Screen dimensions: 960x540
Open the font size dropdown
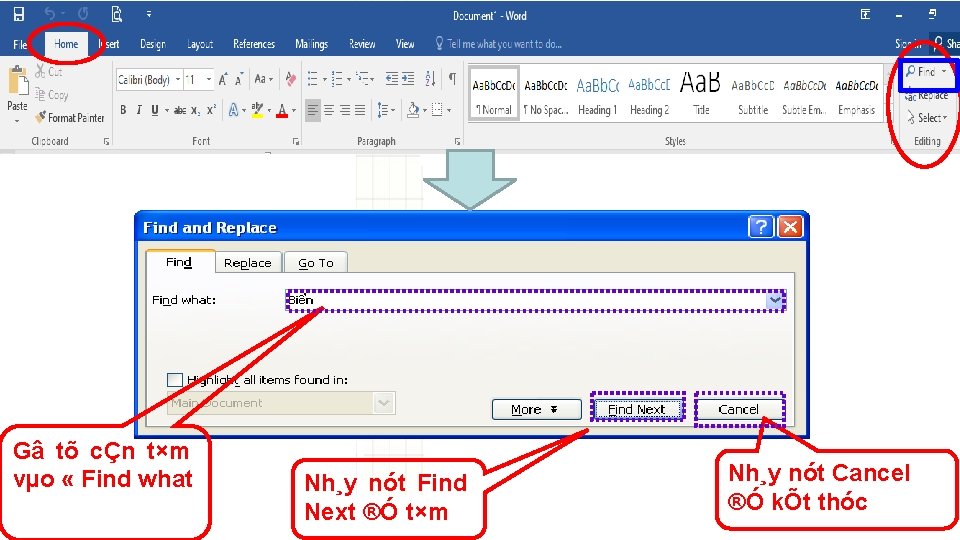tap(209, 80)
